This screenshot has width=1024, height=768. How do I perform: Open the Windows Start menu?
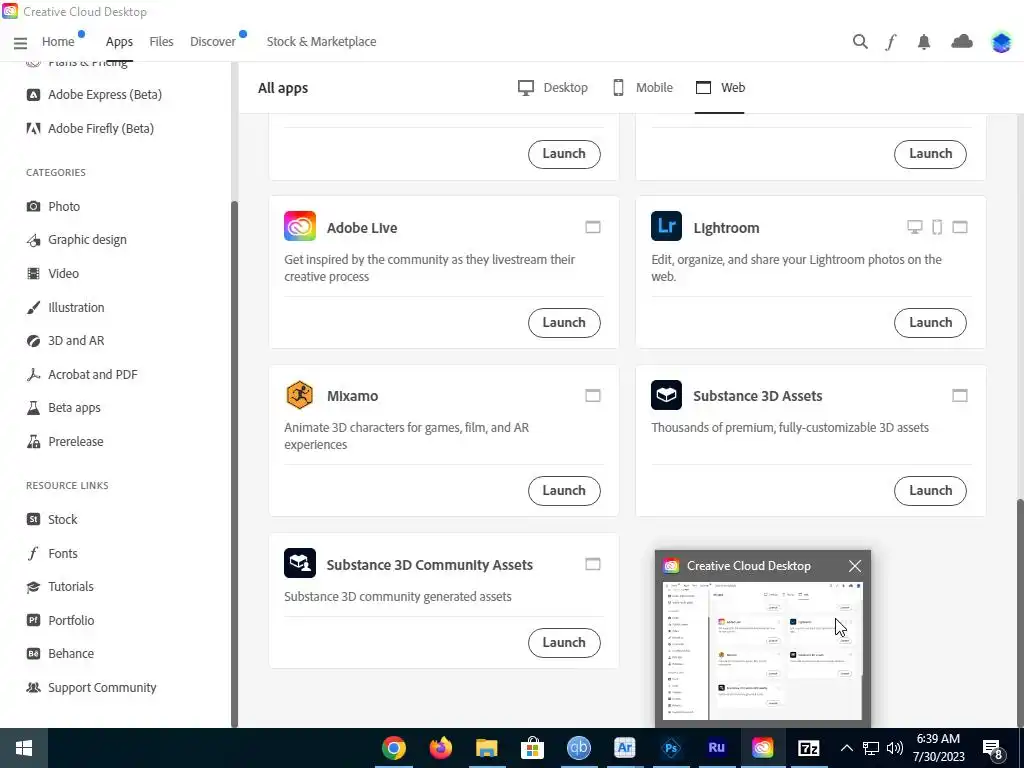24,748
